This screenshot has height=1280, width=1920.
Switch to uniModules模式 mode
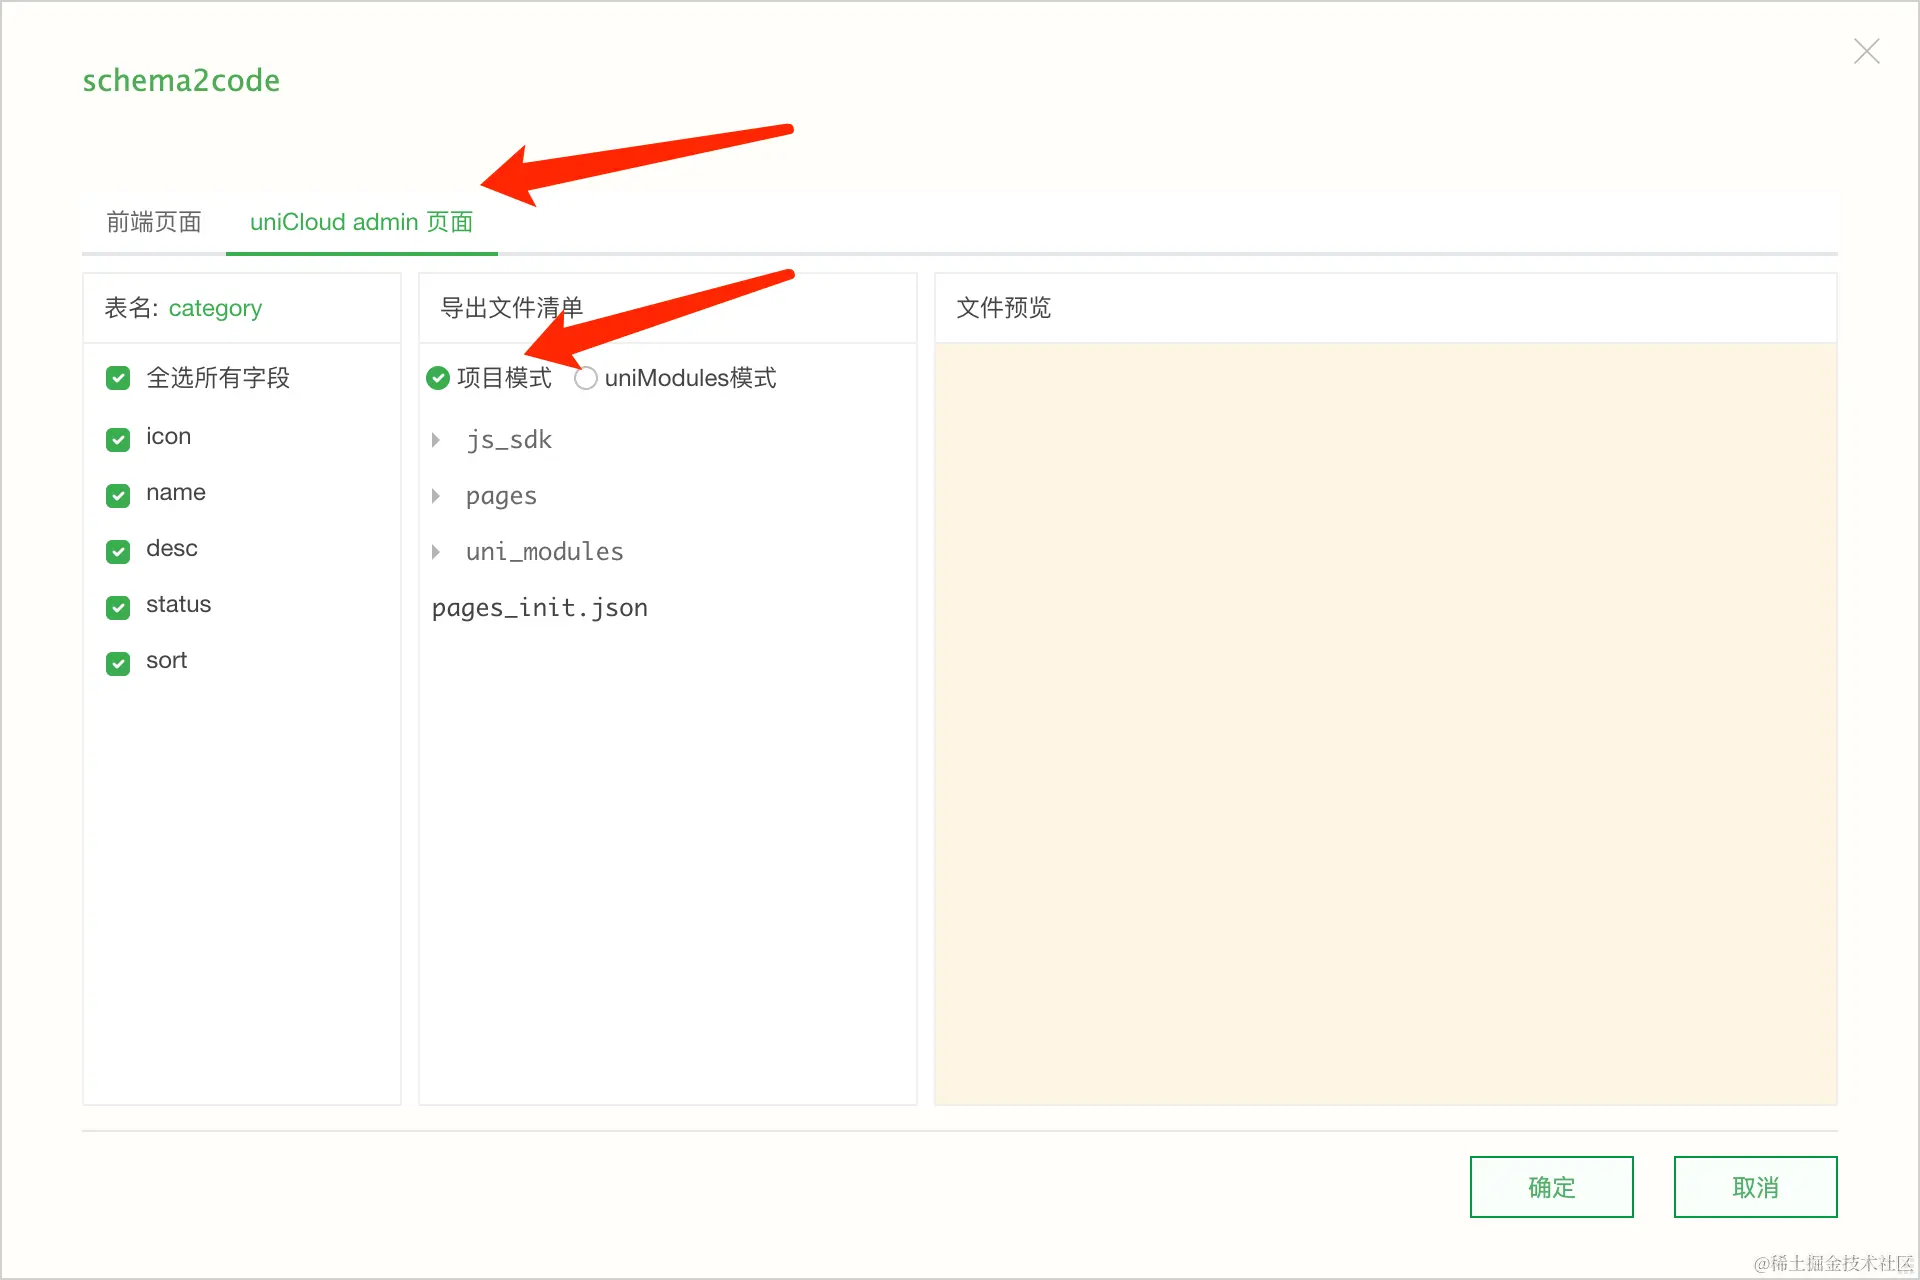585,378
